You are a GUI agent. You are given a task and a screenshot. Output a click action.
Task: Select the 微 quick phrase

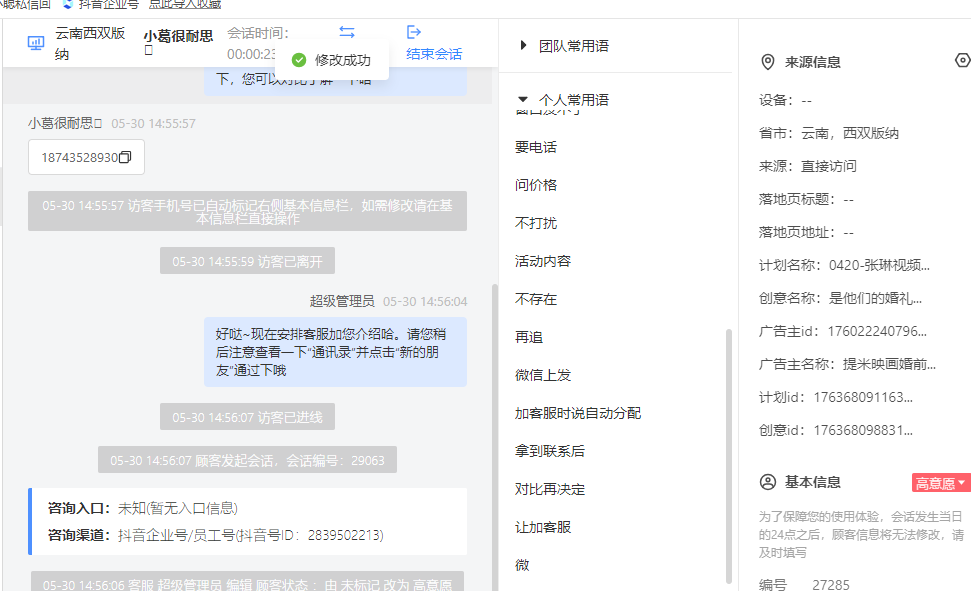pos(522,565)
